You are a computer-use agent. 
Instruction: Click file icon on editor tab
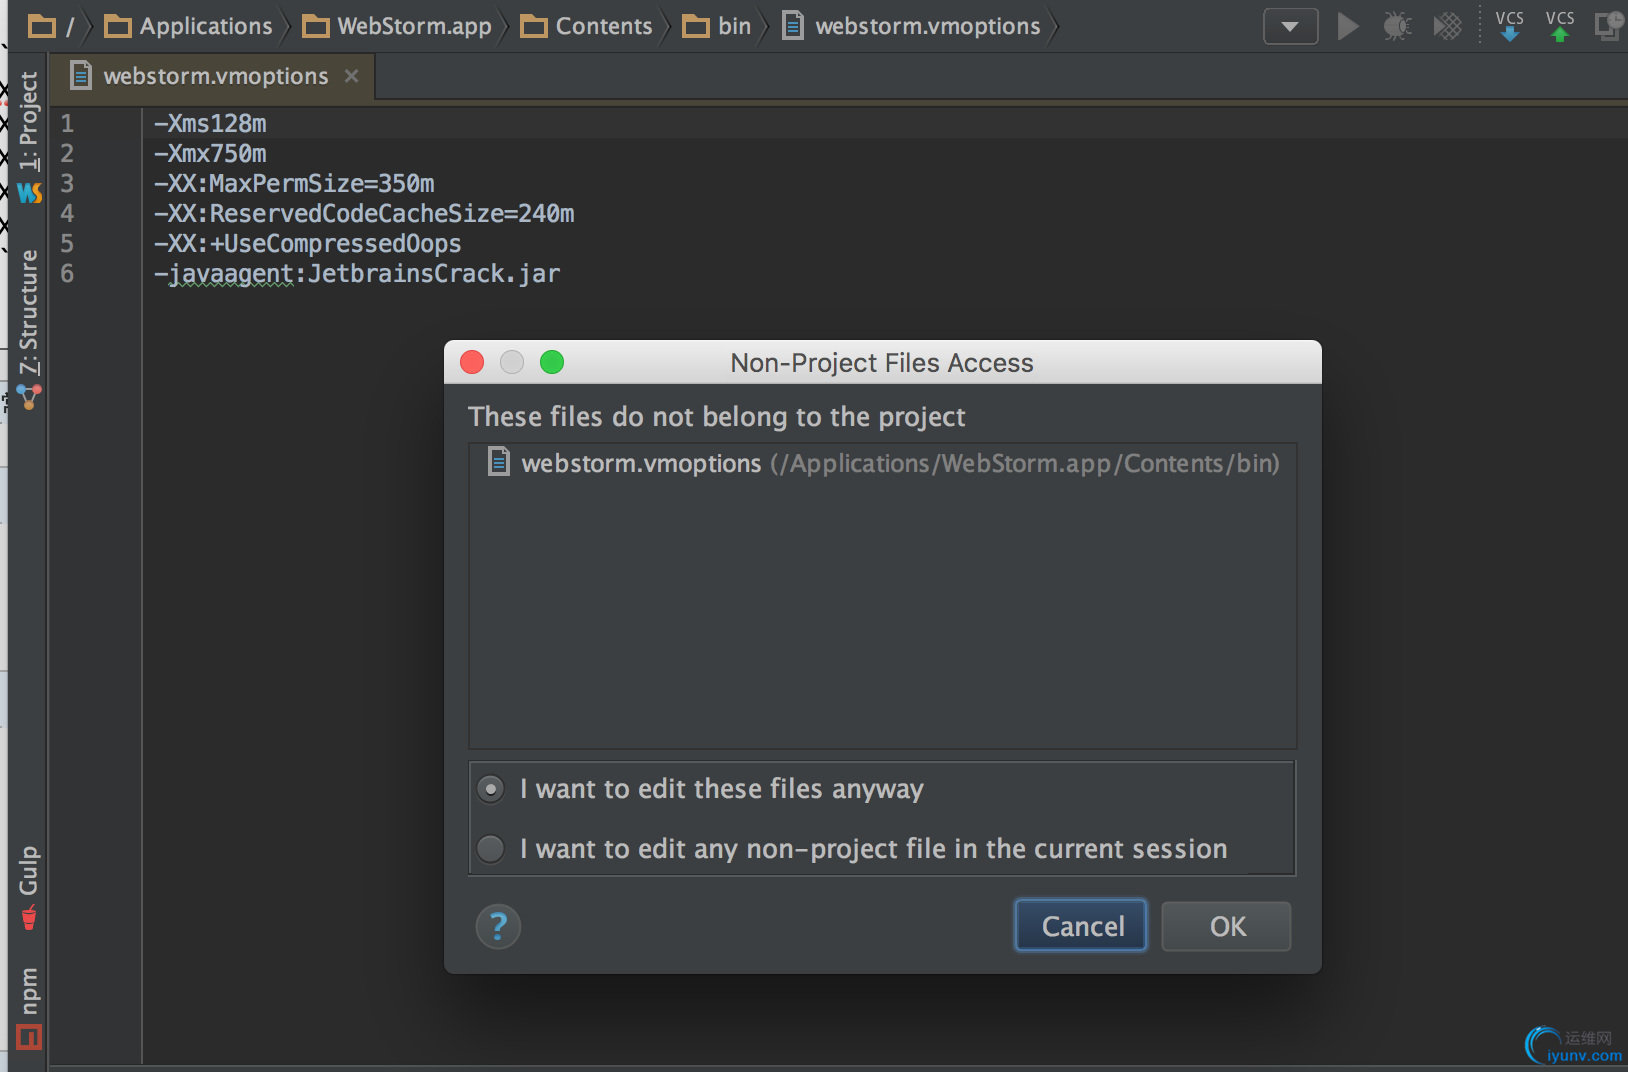tap(81, 75)
